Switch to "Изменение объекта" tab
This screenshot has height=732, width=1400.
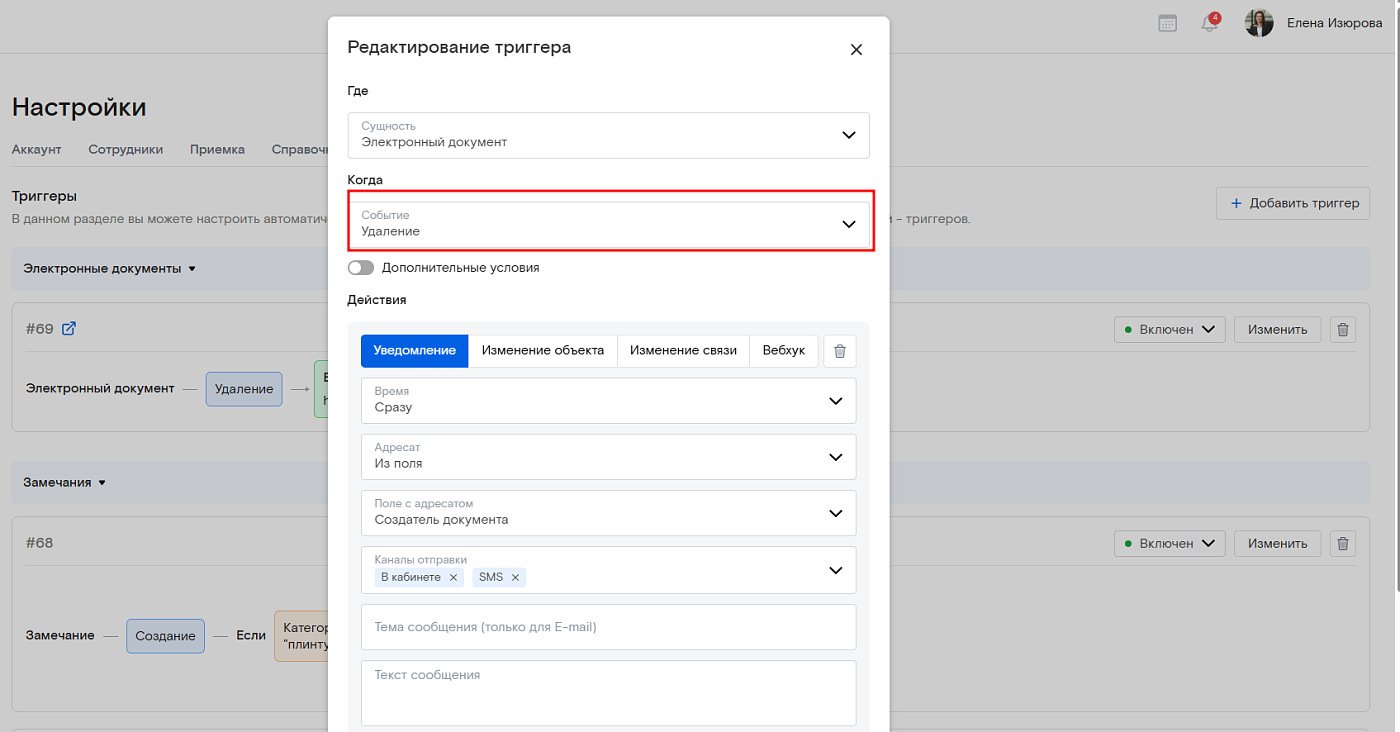[x=542, y=351]
